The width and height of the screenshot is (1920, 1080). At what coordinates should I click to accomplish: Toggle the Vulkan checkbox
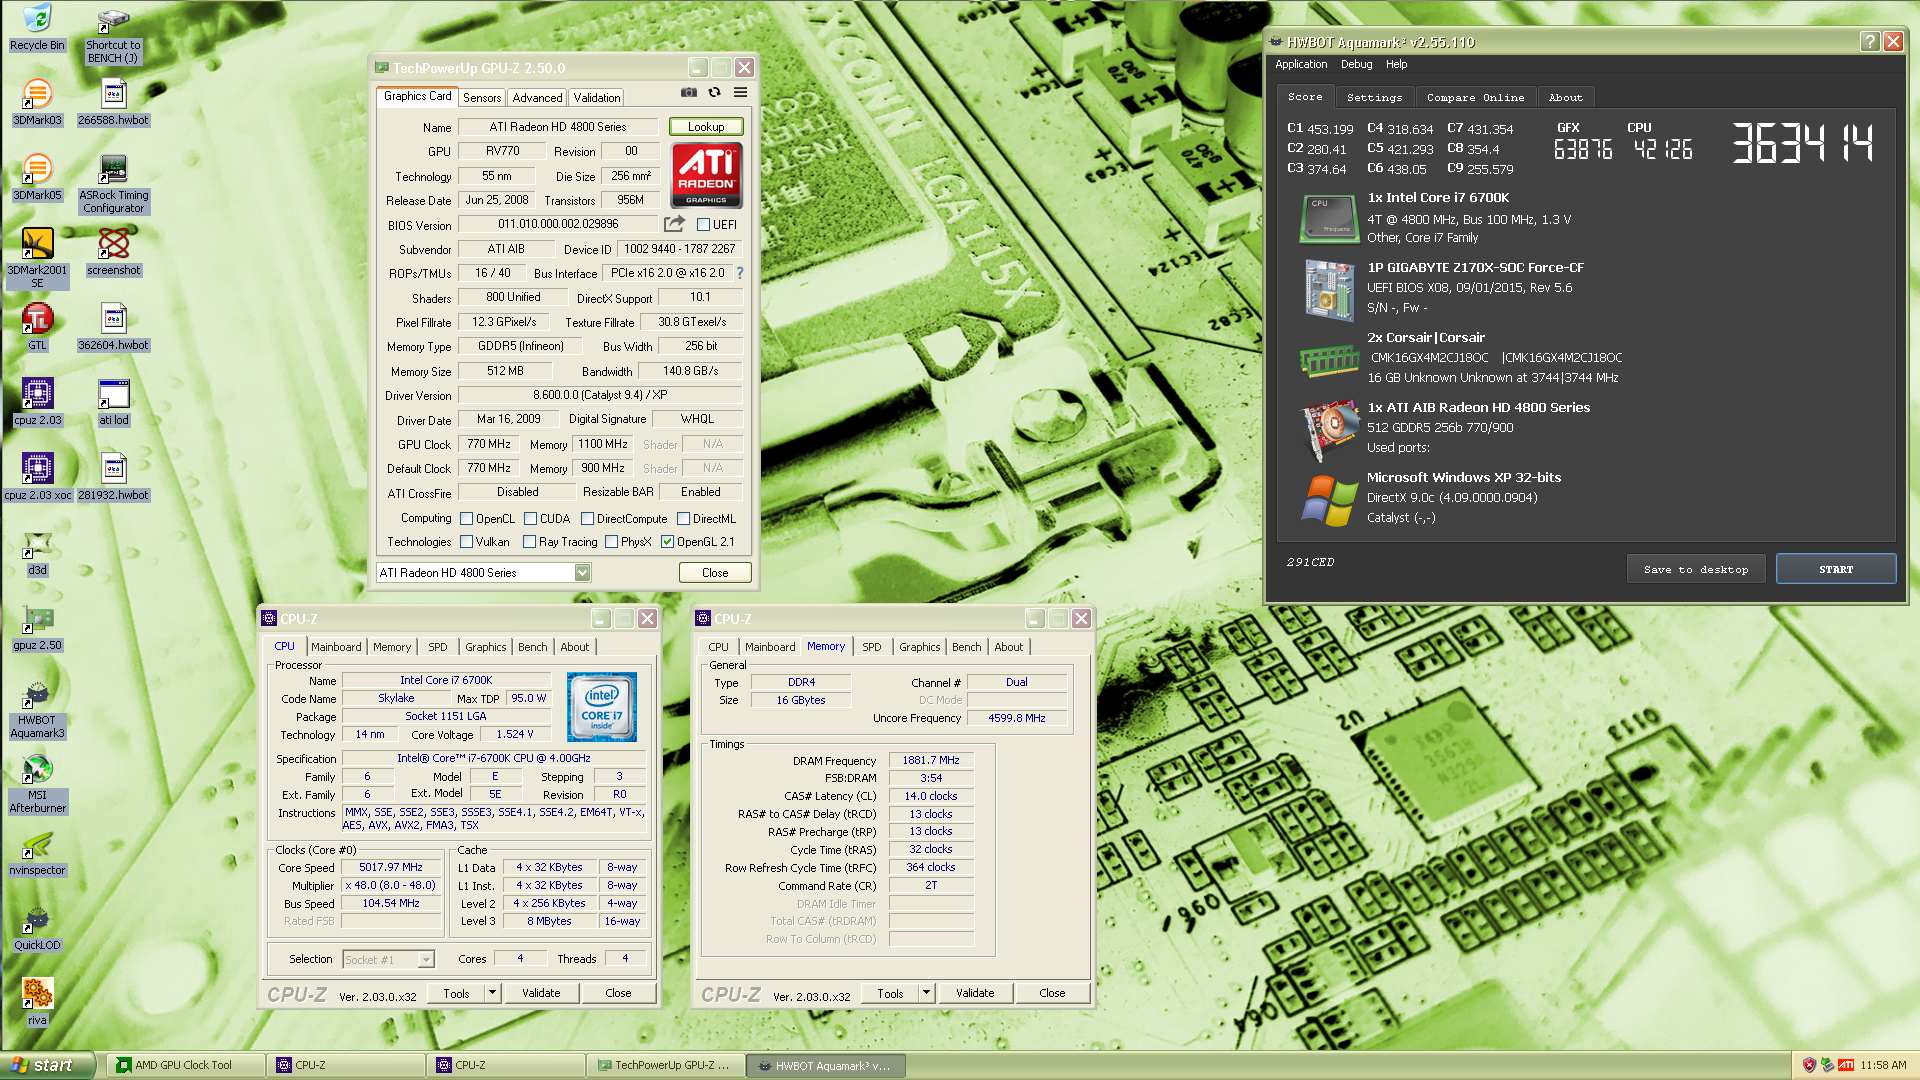[x=466, y=541]
